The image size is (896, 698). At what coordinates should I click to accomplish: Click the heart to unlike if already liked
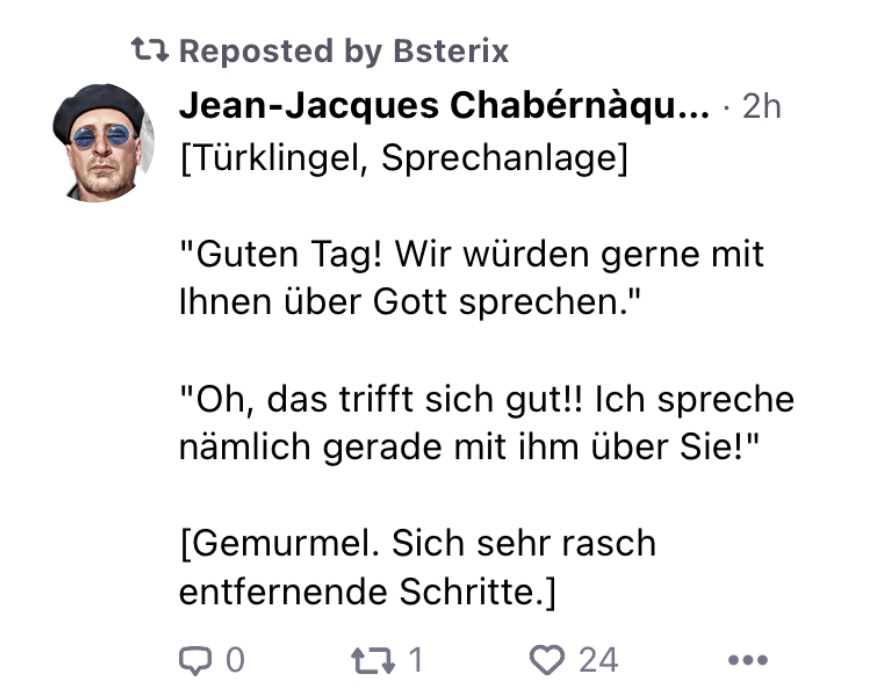545,660
